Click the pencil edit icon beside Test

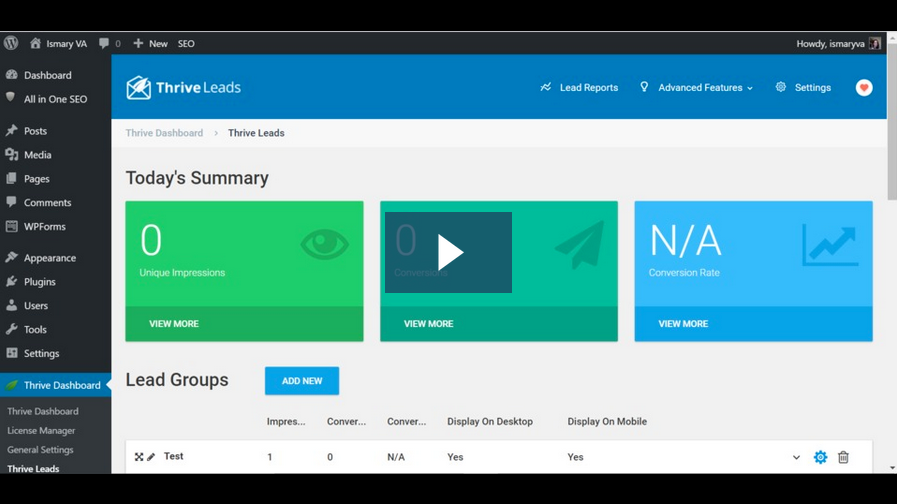click(x=151, y=457)
